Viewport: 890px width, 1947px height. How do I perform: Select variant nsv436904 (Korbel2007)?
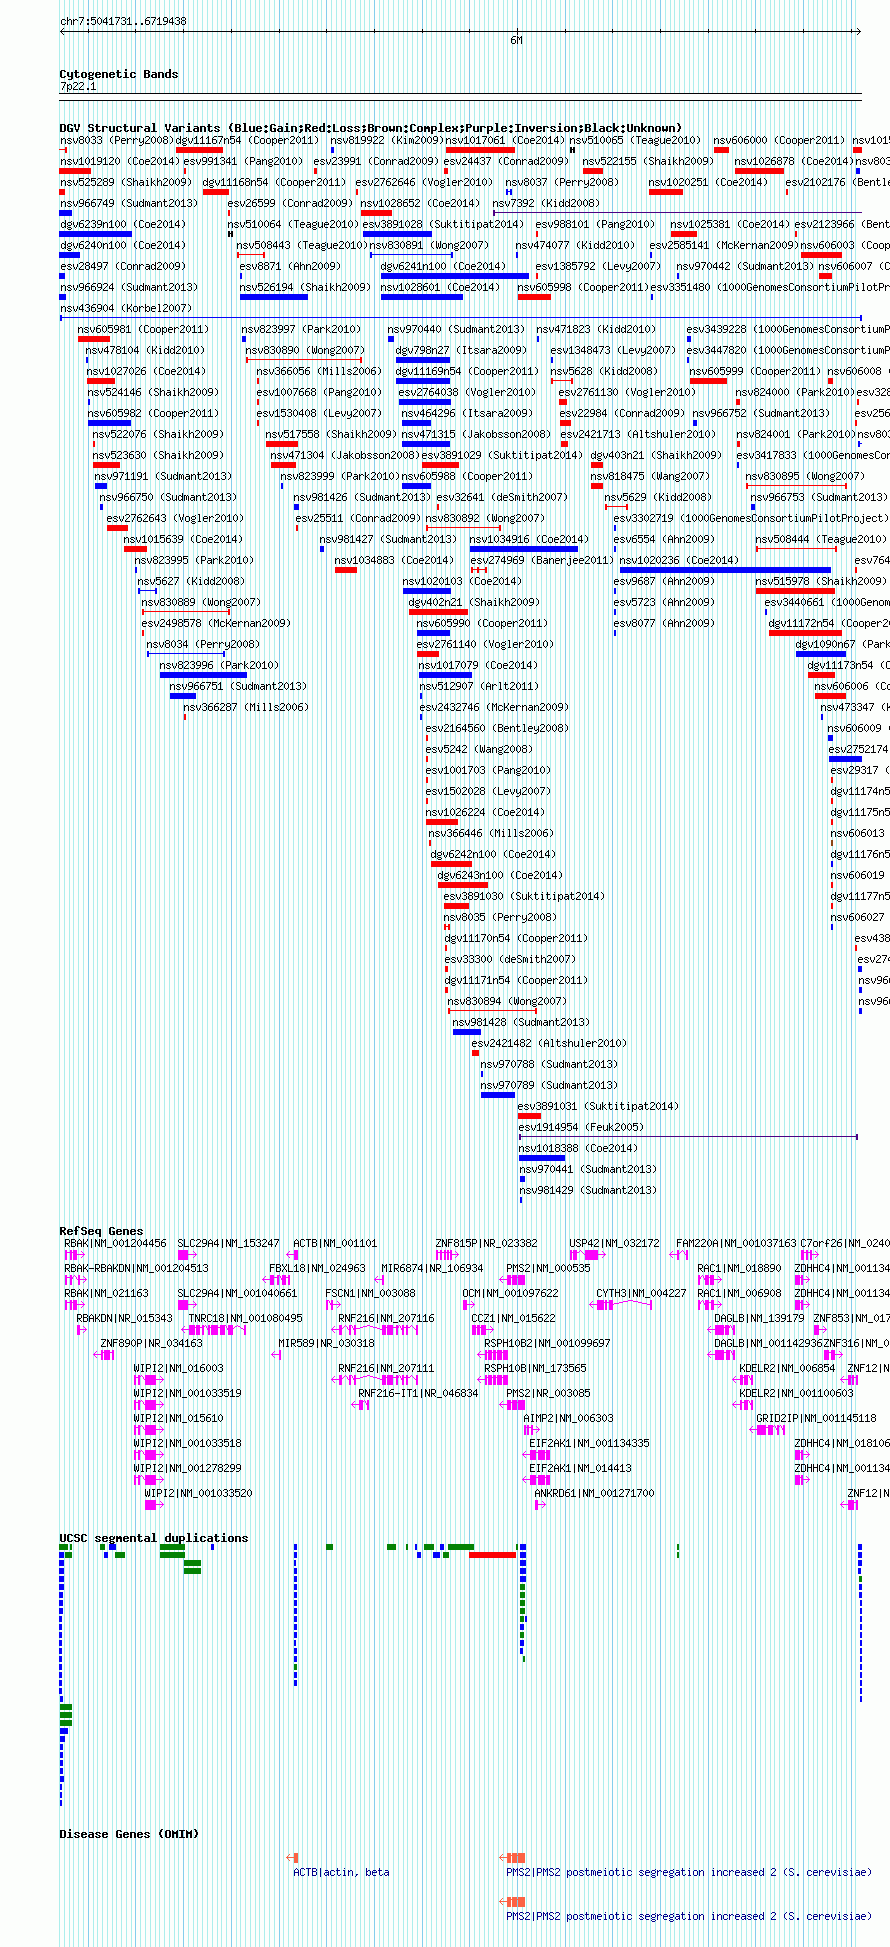126,308
